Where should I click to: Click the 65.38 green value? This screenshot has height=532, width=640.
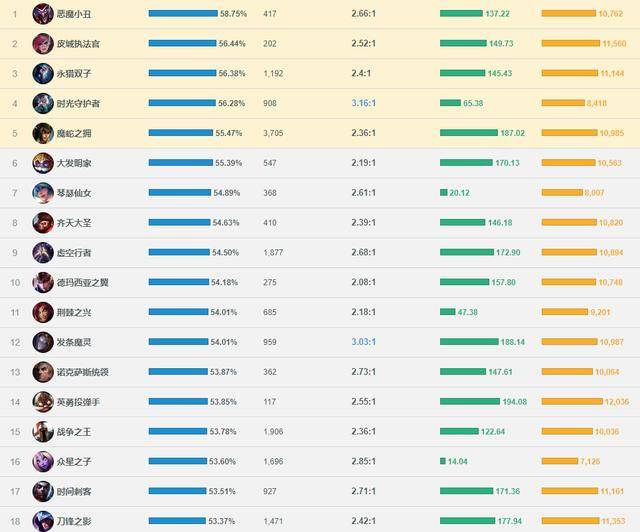tap(473, 103)
